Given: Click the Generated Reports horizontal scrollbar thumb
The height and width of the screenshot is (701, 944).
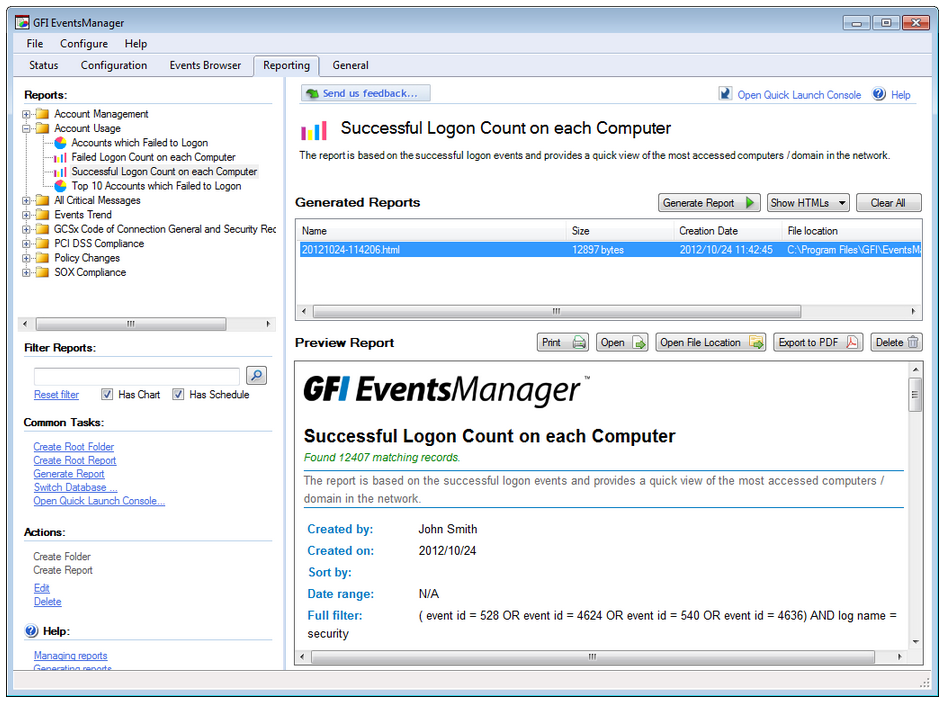Looking at the screenshot, I should tap(557, 311).
